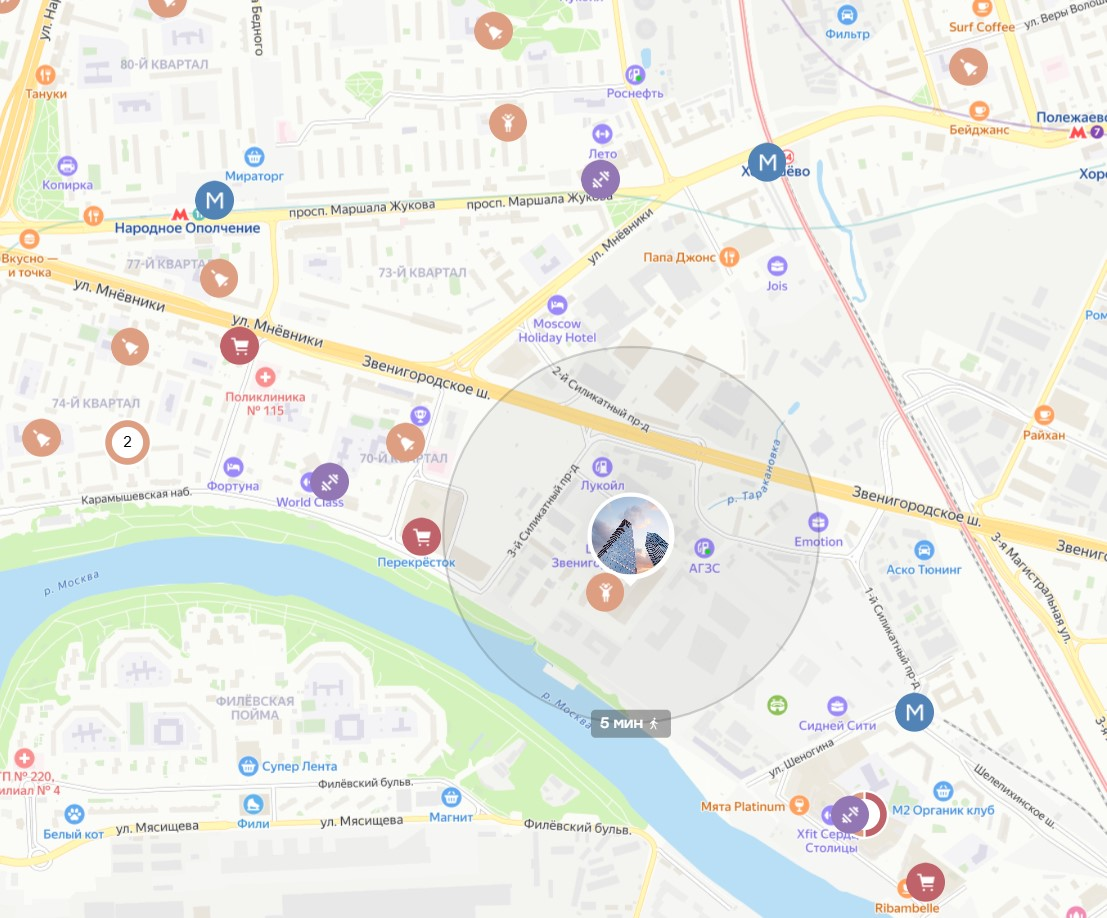Click the 5 мин walking distance label

(630, 723)
